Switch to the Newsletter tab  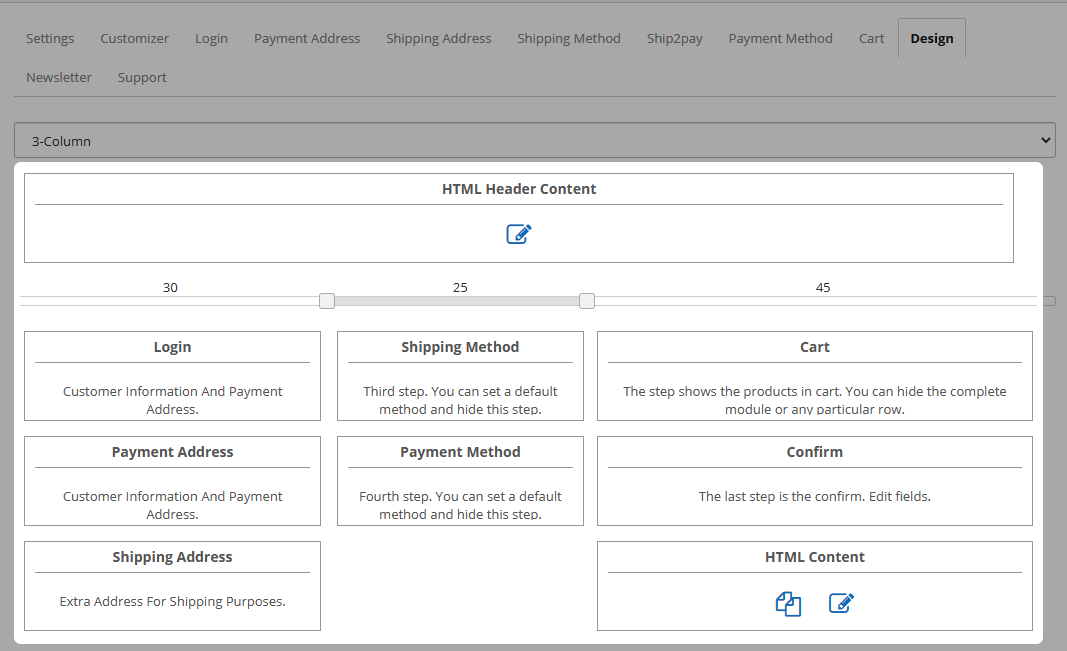(59, 78)
